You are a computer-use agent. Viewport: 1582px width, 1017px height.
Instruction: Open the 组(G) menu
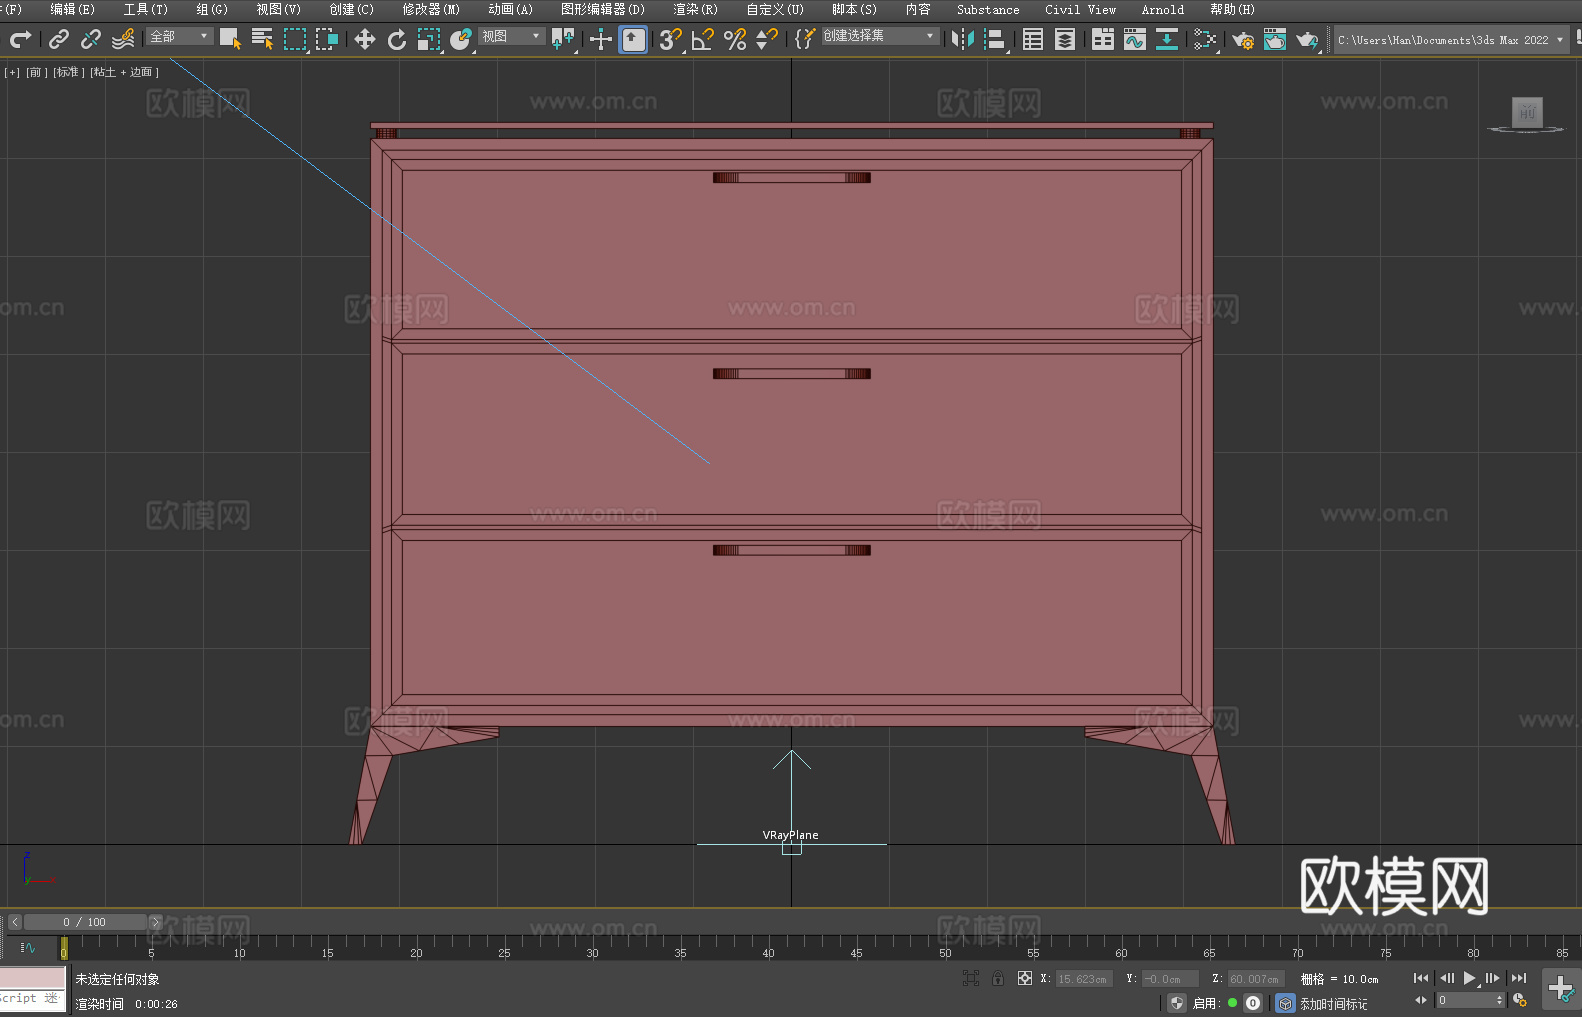click(x=212, y=9)
